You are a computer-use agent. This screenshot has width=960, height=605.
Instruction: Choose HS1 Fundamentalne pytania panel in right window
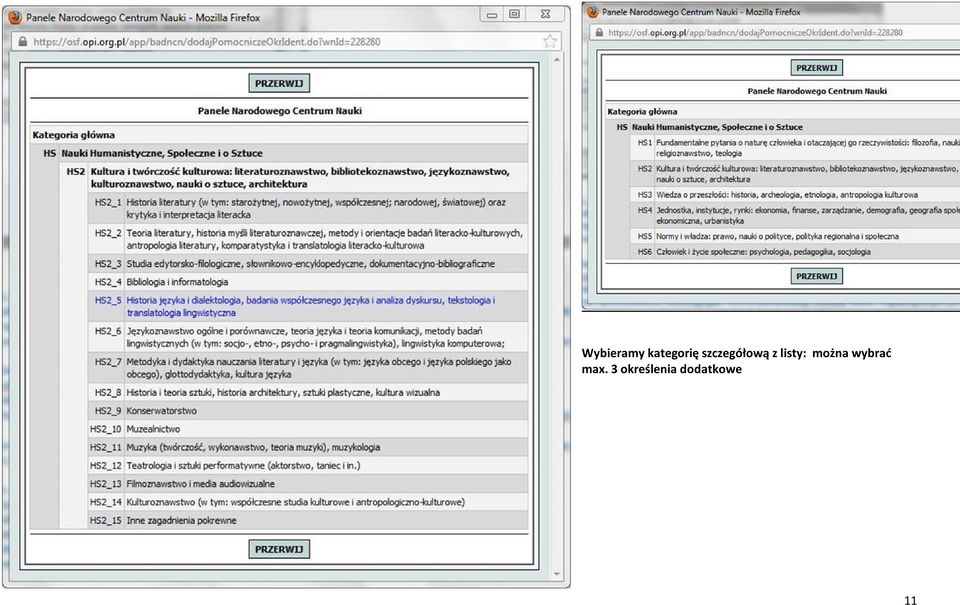795,148
